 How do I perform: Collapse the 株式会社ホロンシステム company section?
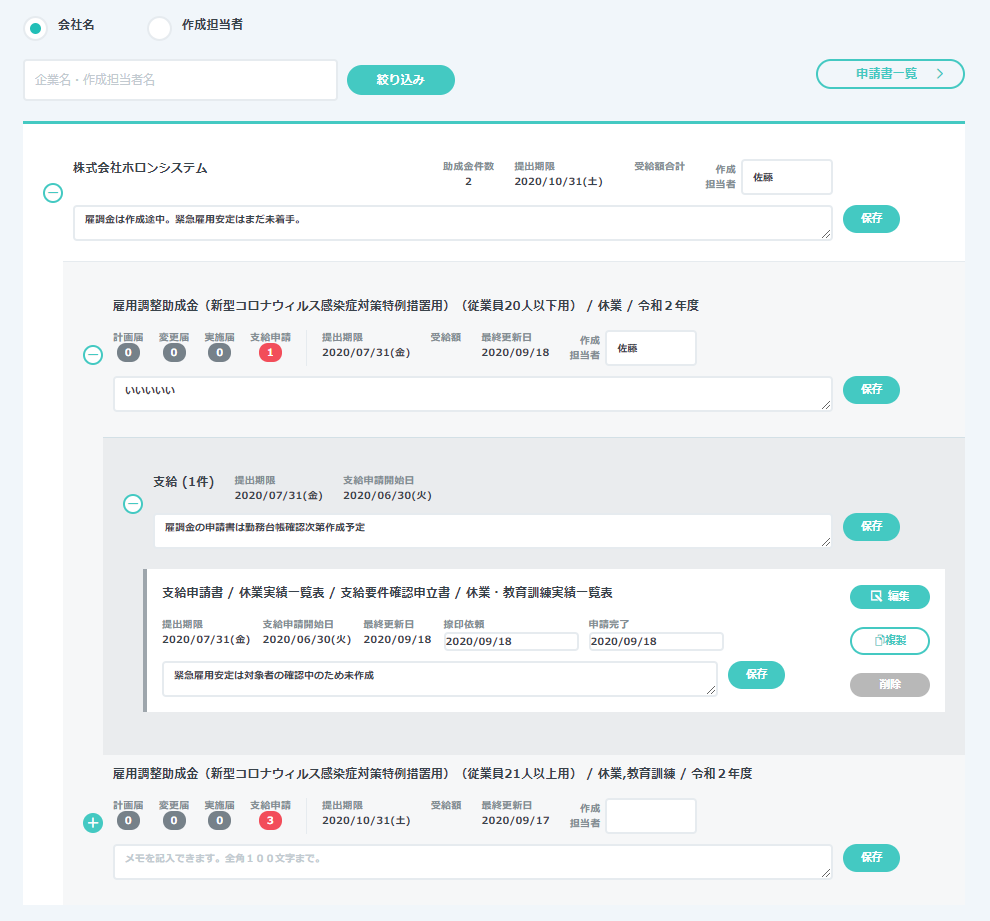tap(53, 194)
